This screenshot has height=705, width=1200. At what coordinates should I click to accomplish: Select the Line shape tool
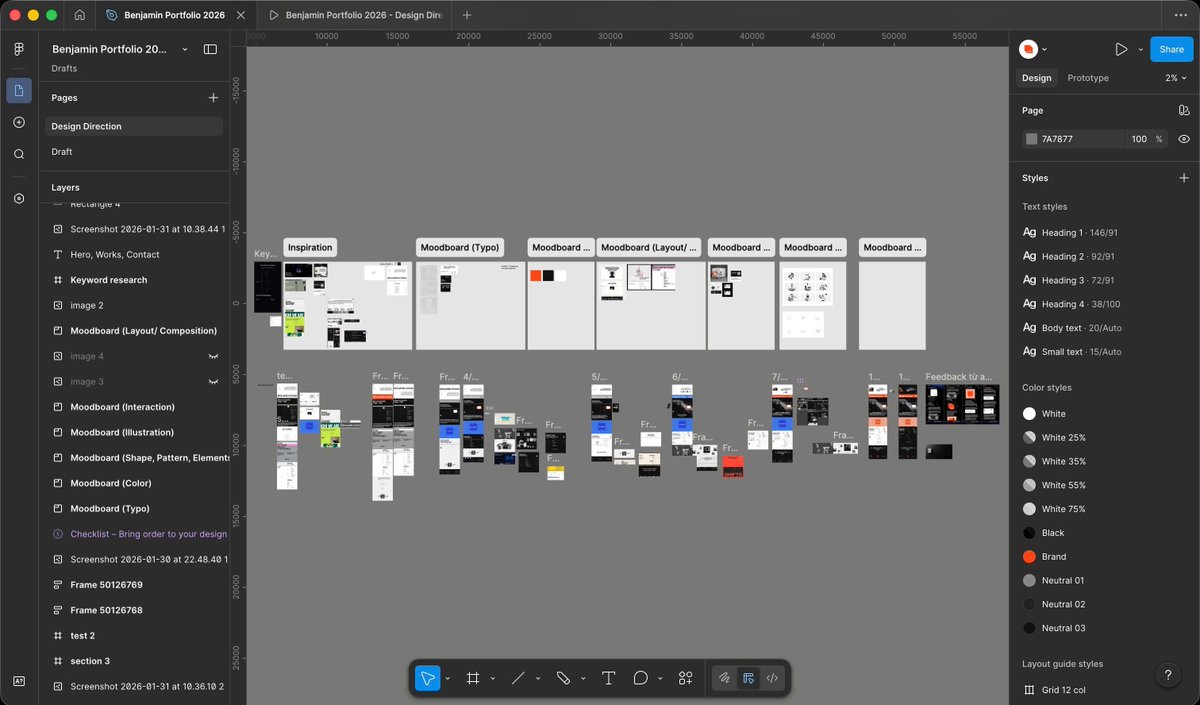pyautogui.click(x=518, y=678)
